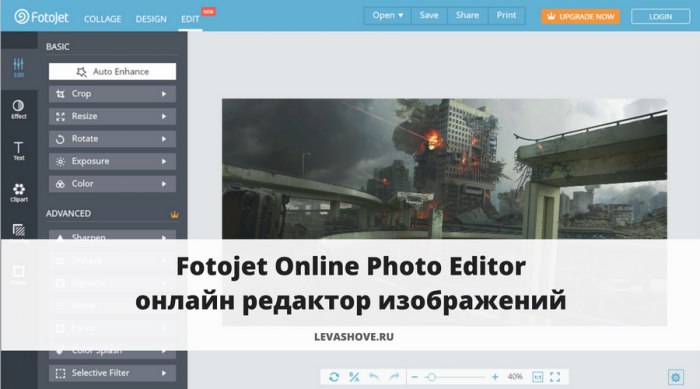Click the Exposure sun icon
The image size is (700, 389).
point(60,161)
